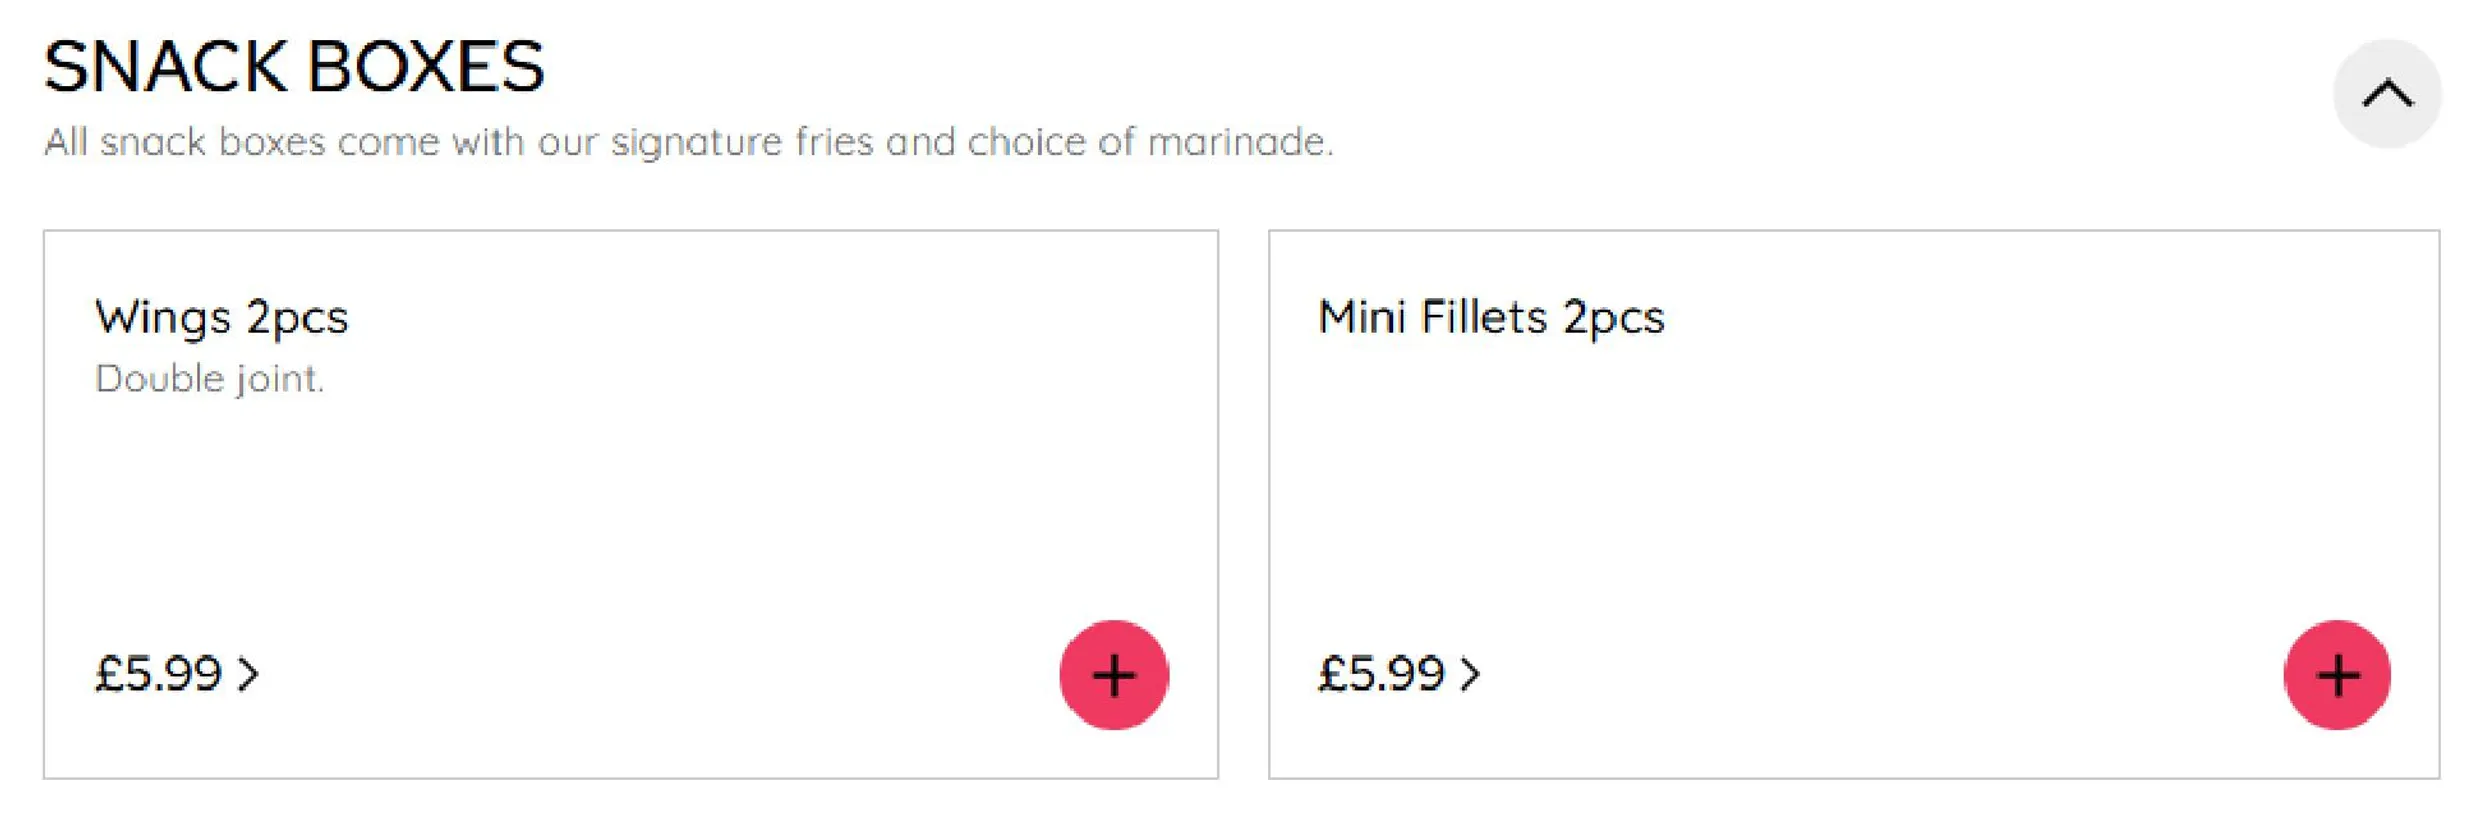Click the SNACK BOXES section heading
Viewport: 2480px width, 816px height.
tap(294, 68)
